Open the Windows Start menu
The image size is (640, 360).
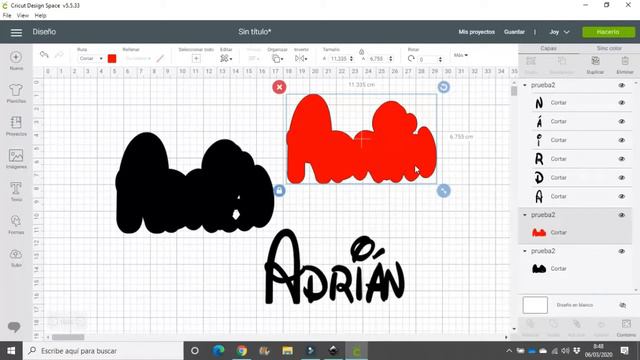coord(11,351)
